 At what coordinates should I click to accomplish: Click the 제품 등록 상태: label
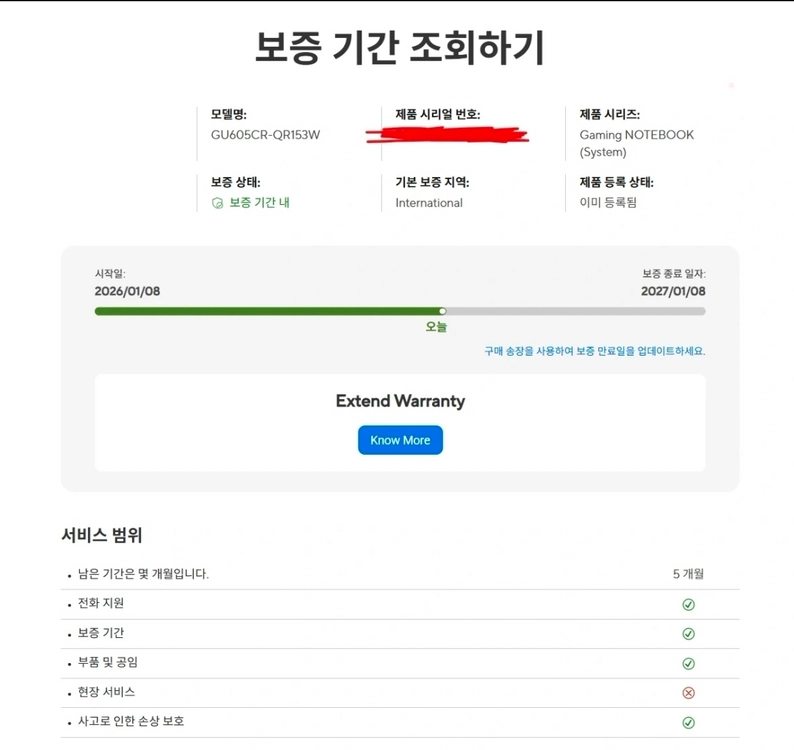[617, 182]
